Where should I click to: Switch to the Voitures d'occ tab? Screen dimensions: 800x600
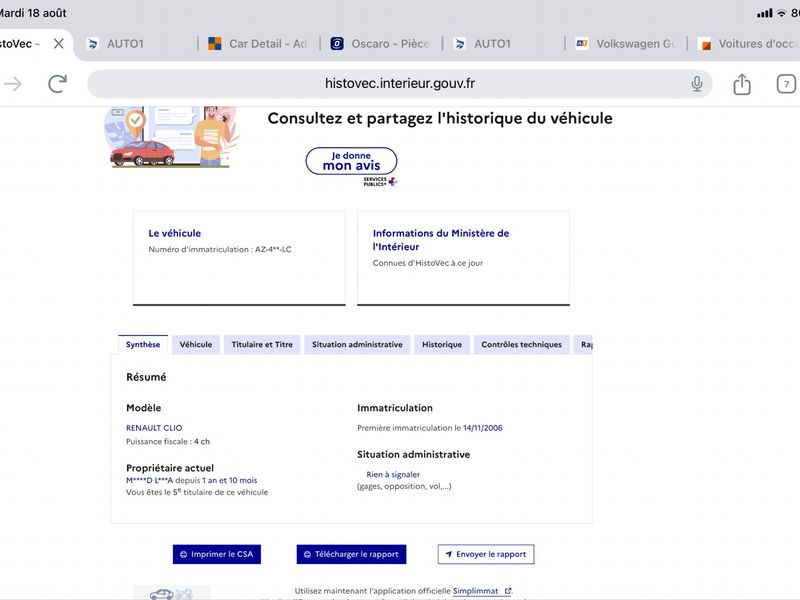click(746, 44)
